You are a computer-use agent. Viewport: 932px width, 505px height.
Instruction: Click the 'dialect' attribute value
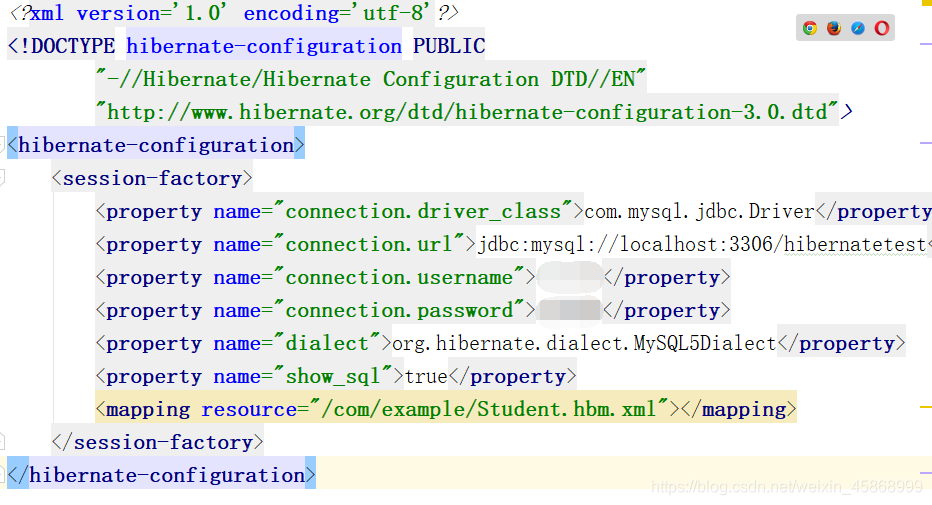coord(327,343)
